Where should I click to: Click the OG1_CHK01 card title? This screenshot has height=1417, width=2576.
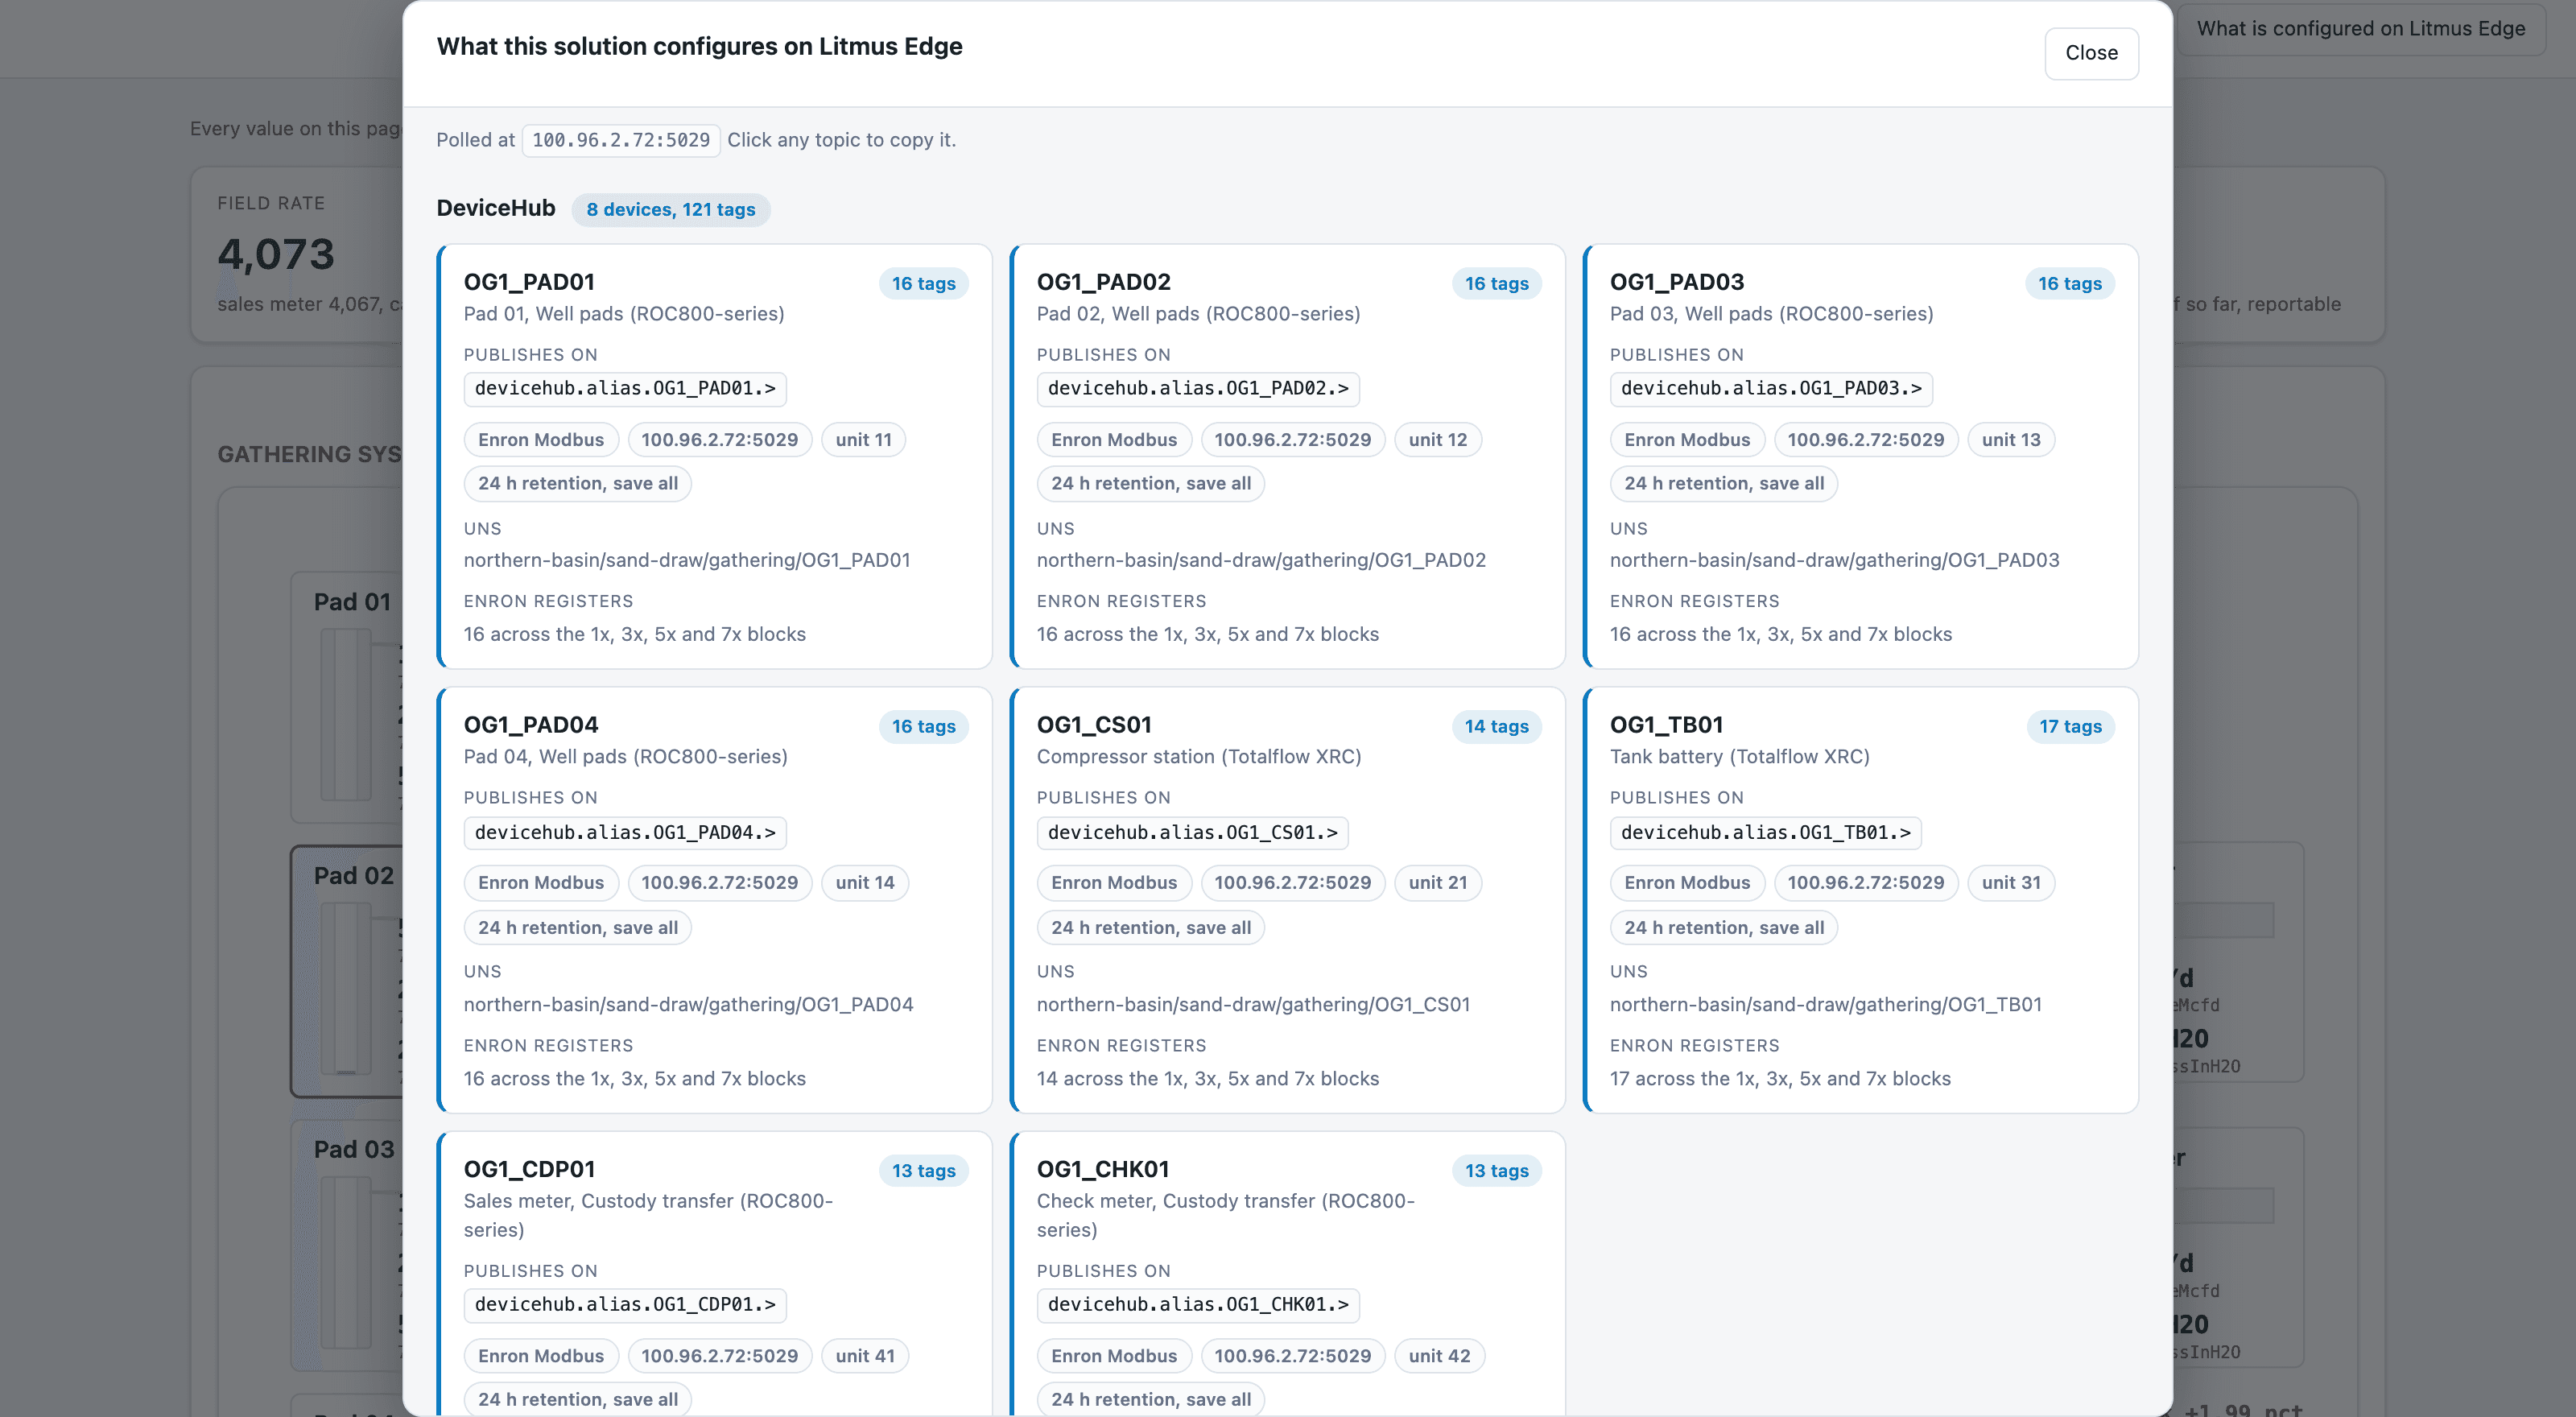pyautogui.click(x=1103, y=1169)
